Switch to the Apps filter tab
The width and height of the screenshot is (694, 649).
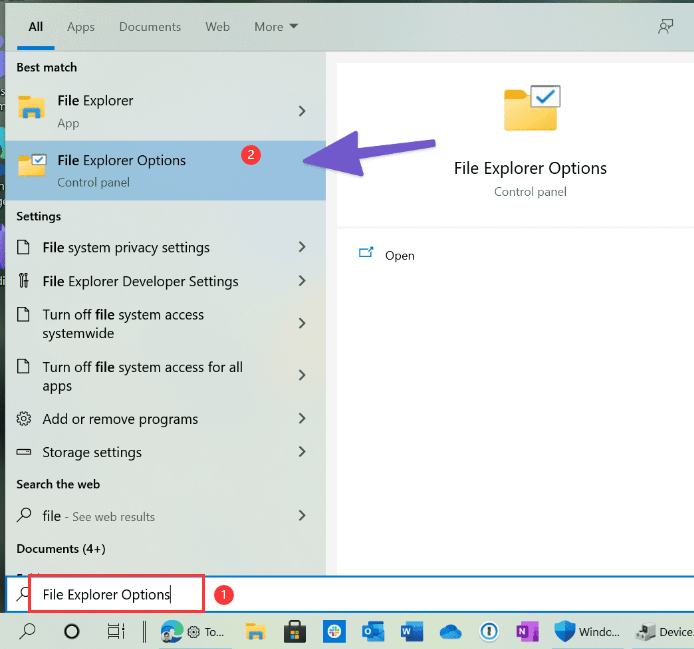pos(81,27)
